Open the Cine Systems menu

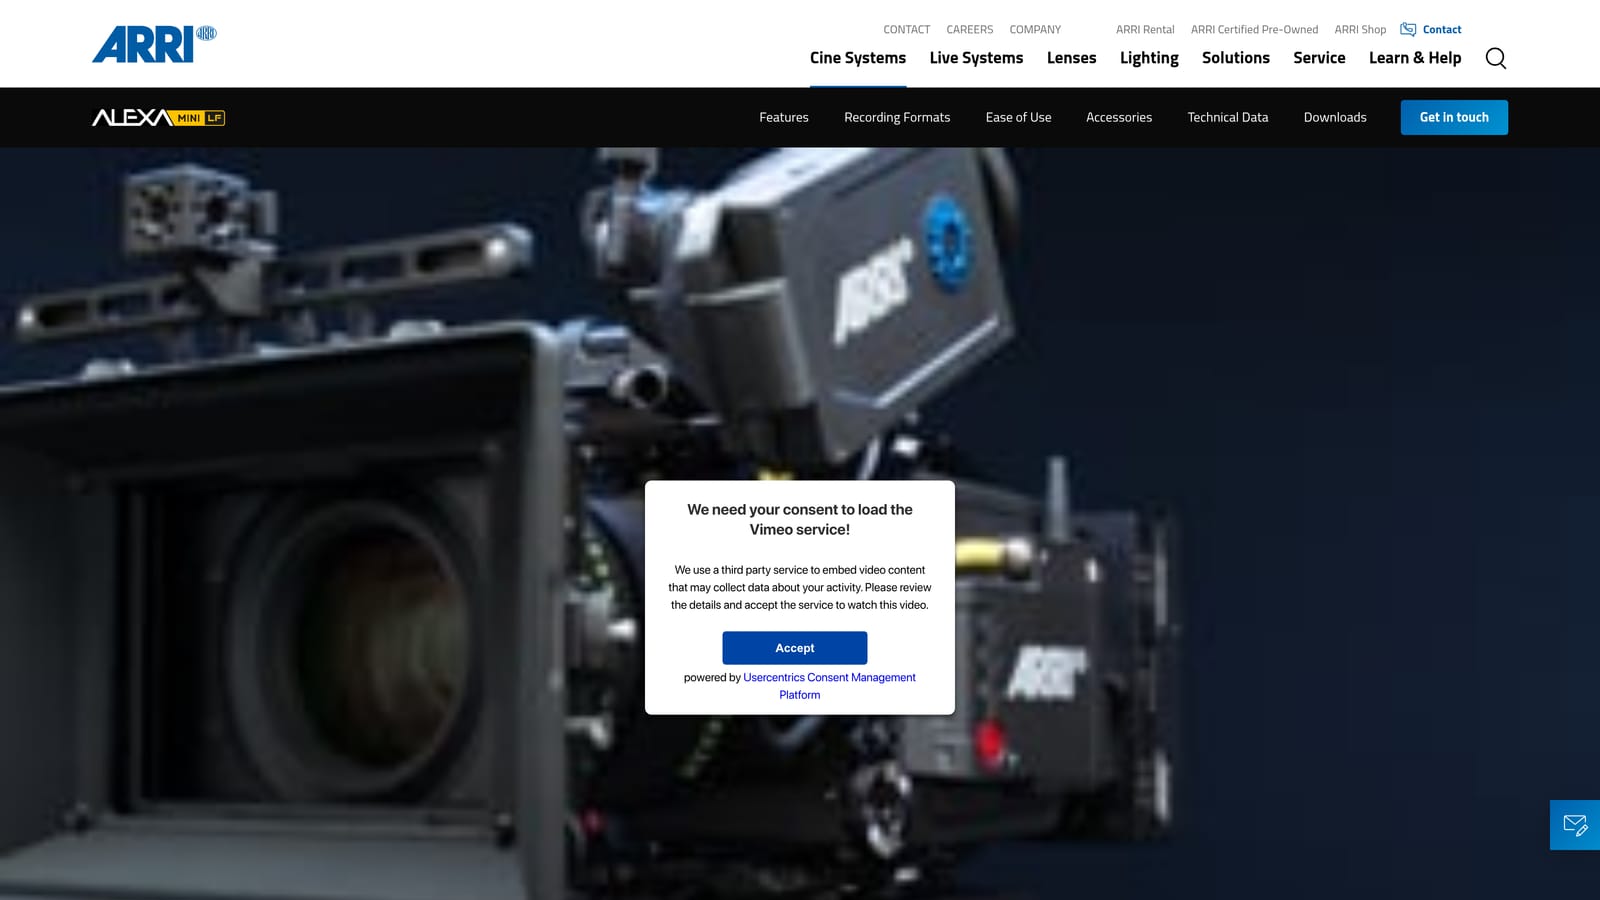[858, 58]
